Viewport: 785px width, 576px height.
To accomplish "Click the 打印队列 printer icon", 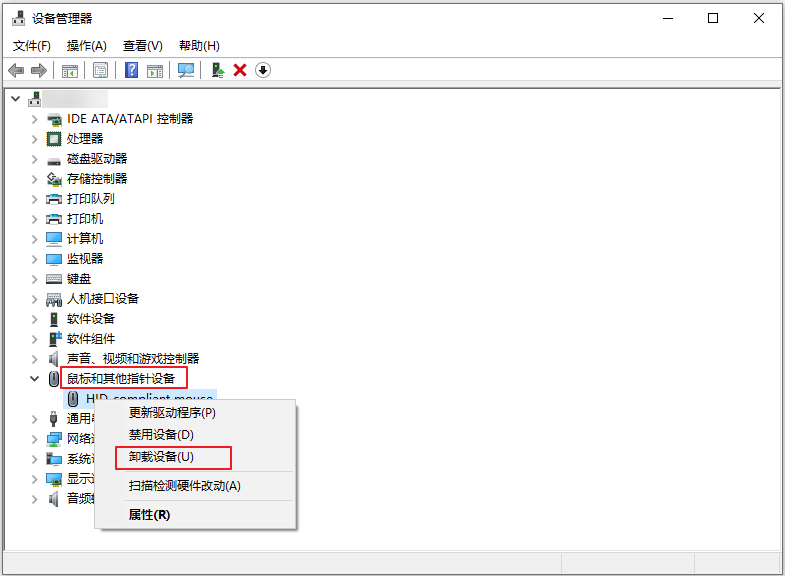I will (x=54, y=199).
